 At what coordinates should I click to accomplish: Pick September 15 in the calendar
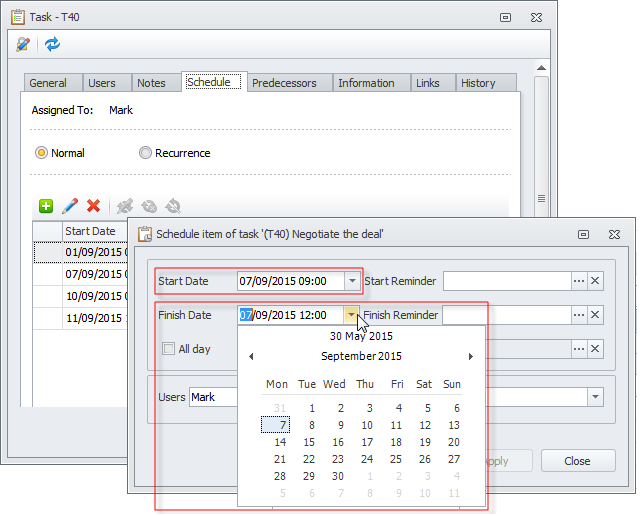[312, 442]
